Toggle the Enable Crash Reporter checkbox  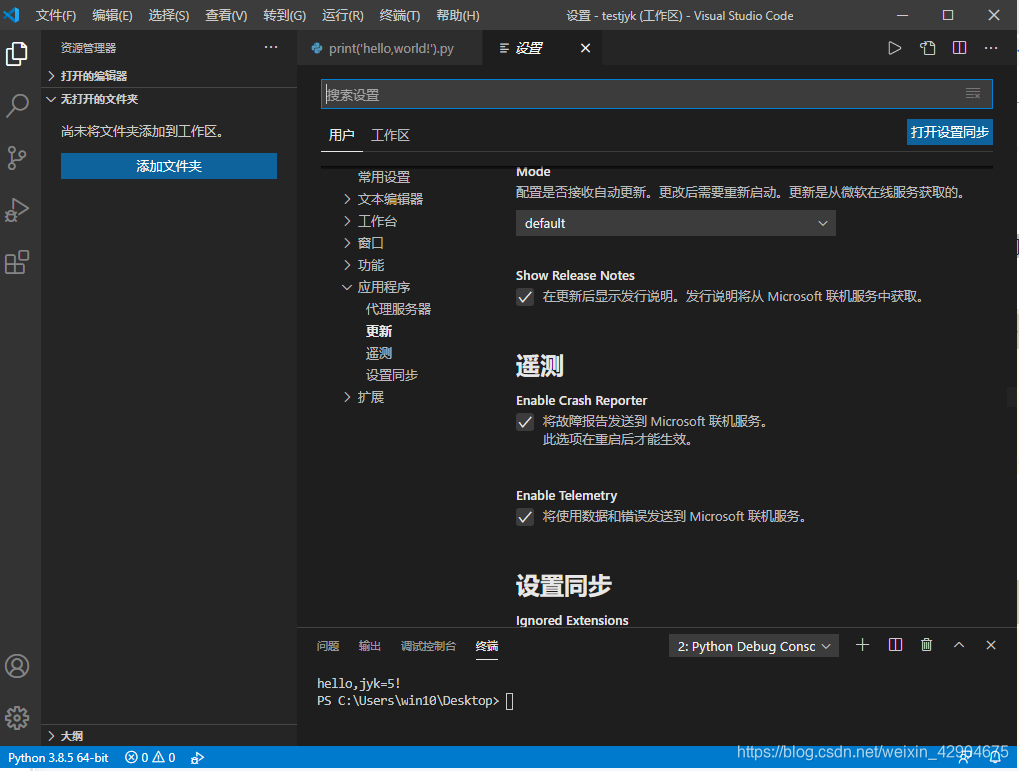(x=525, y=422)
